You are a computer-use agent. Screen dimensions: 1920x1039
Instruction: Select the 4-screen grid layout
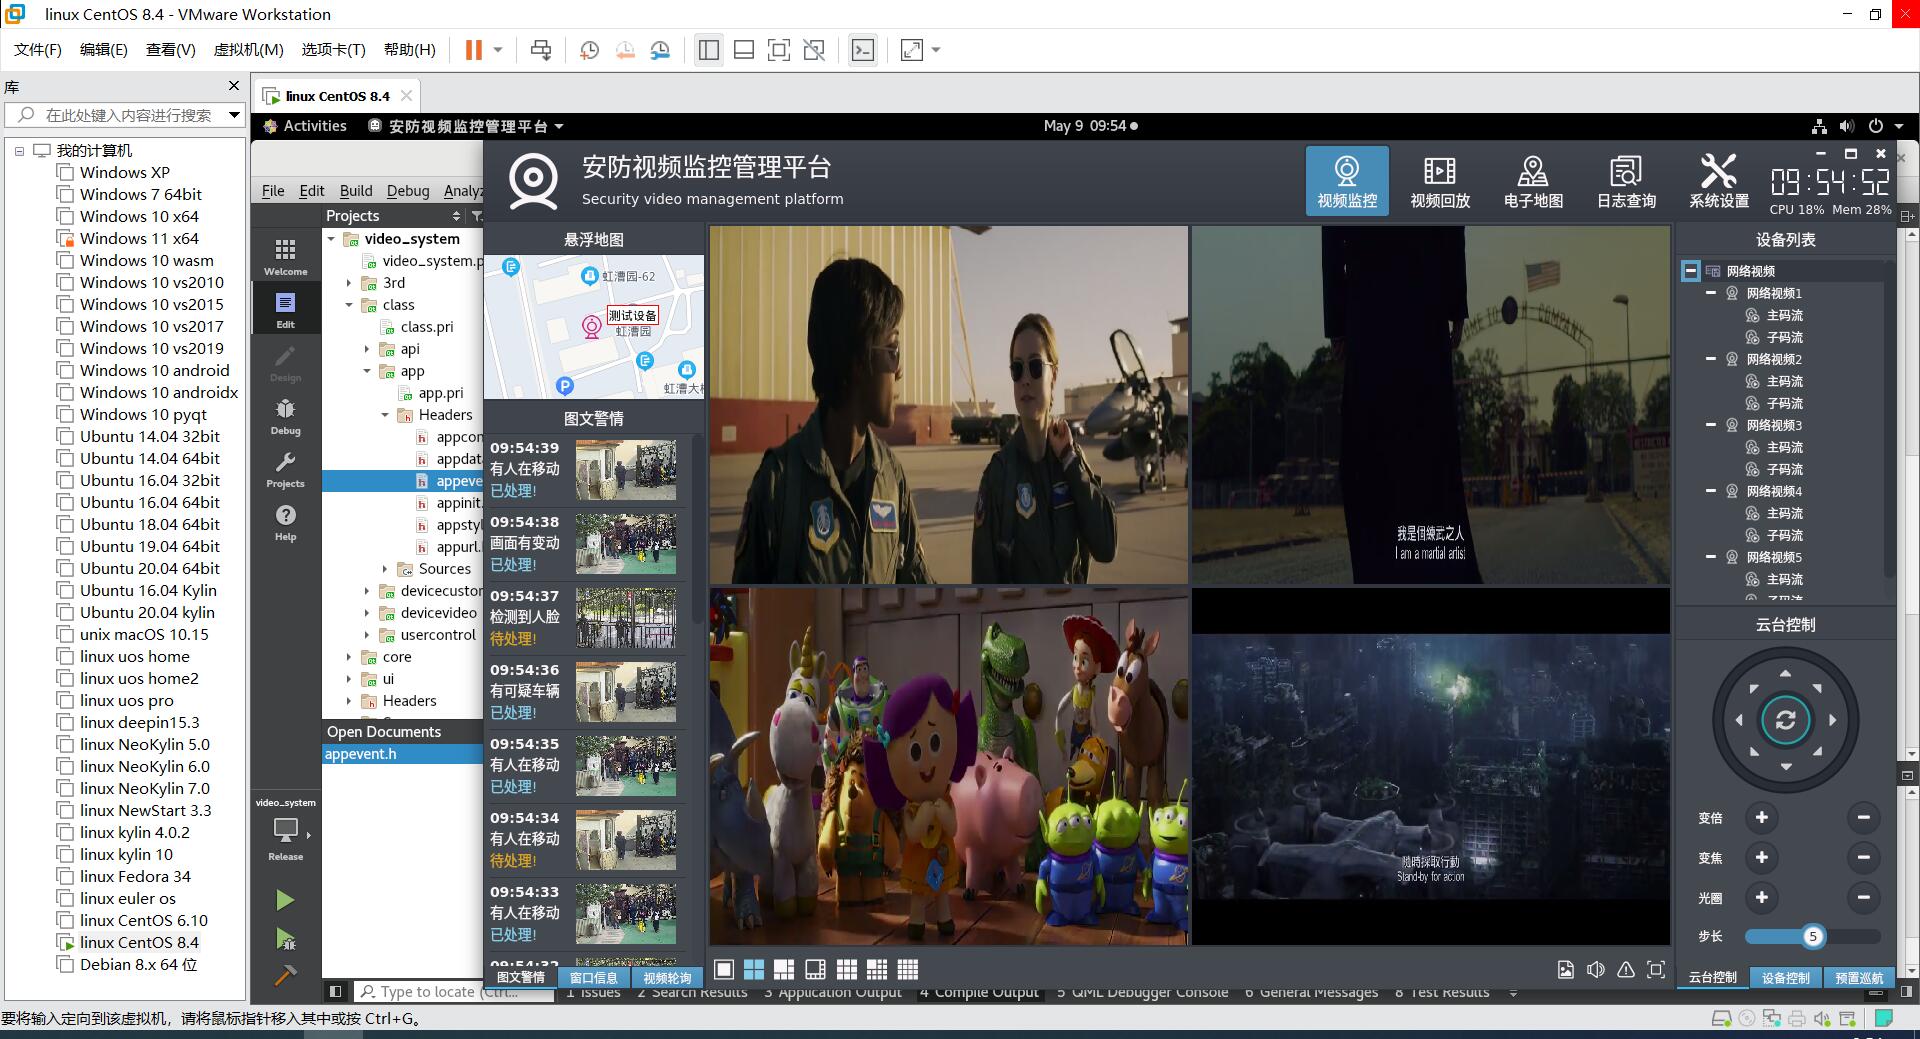tap(754, 970)
